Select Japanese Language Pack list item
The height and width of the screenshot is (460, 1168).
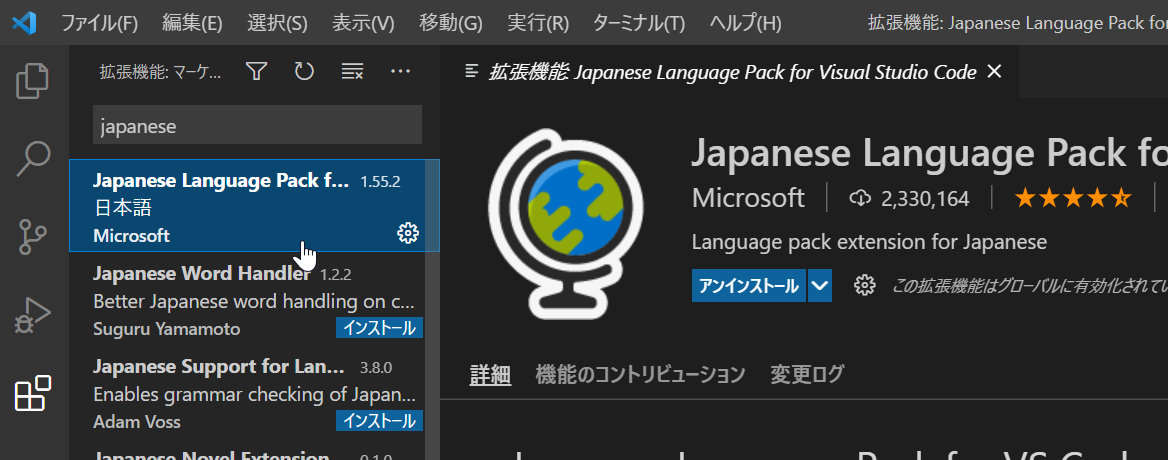point(254,205)
